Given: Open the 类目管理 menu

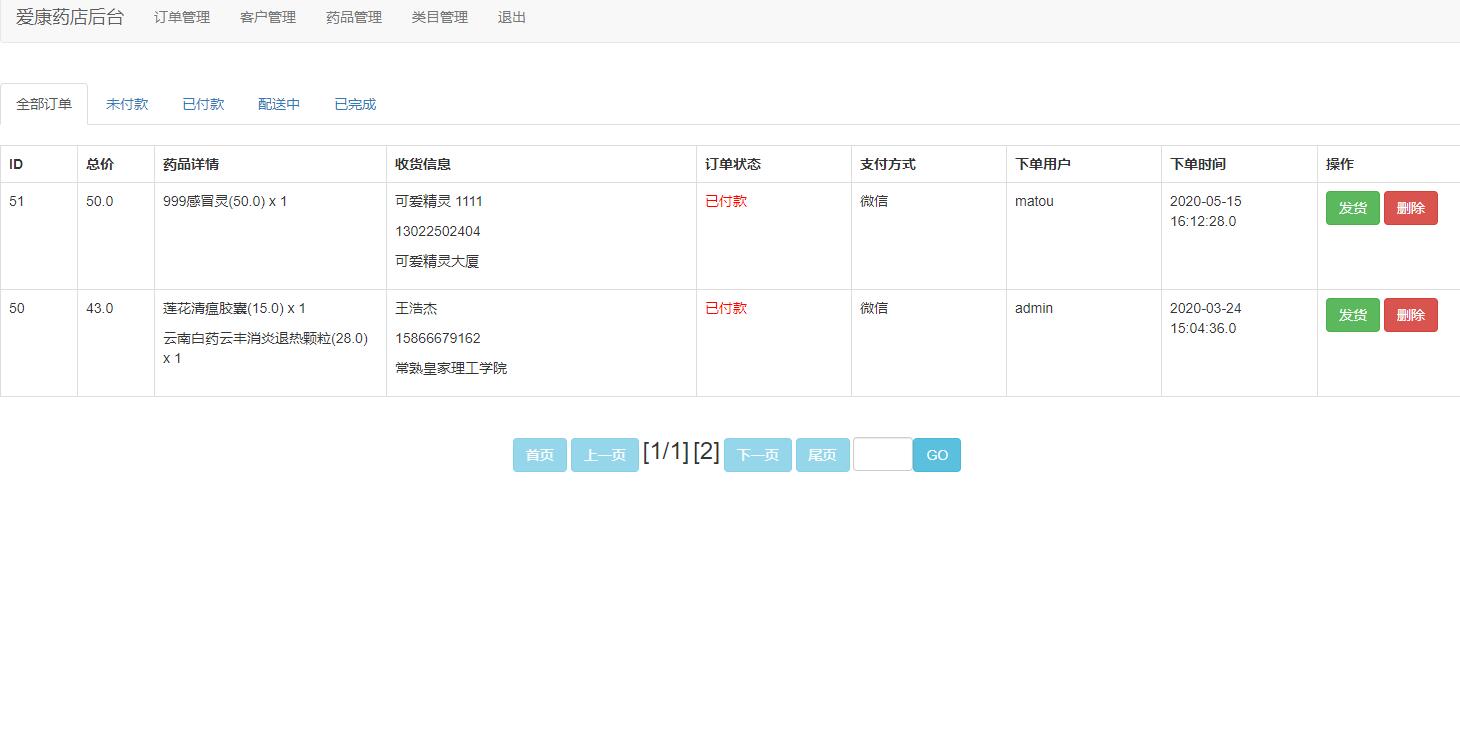Looking at the screenshot, I should click(439, 17).
